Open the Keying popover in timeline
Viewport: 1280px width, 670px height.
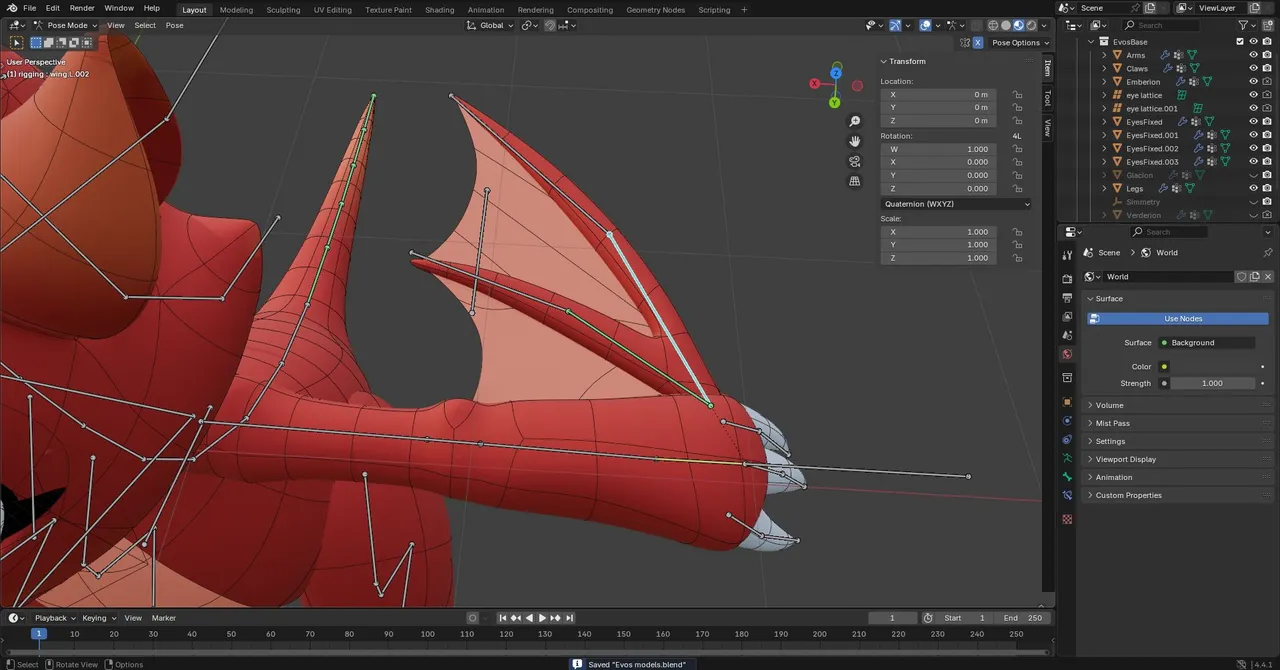98,618
